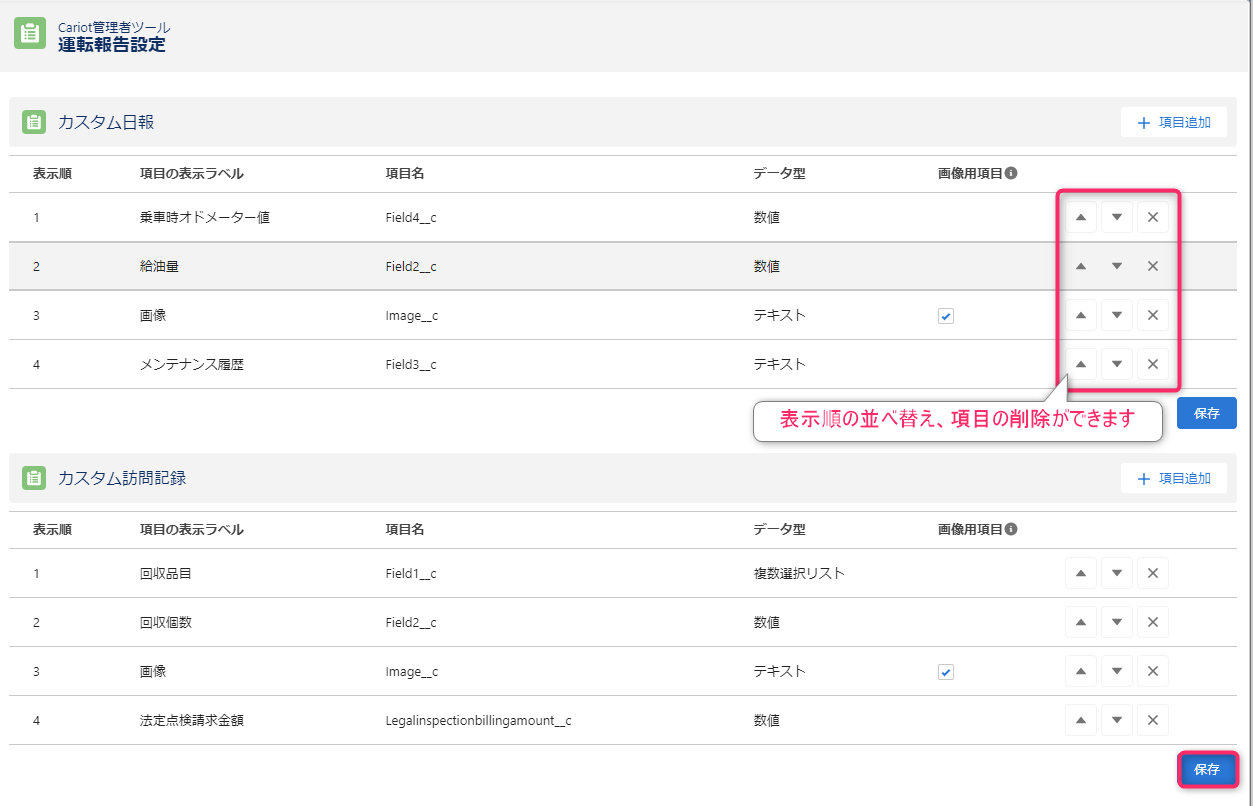This screenshot has width=1253, height=806.
Task: Click the Field4__c field name
Action: (x=411, y=217)
